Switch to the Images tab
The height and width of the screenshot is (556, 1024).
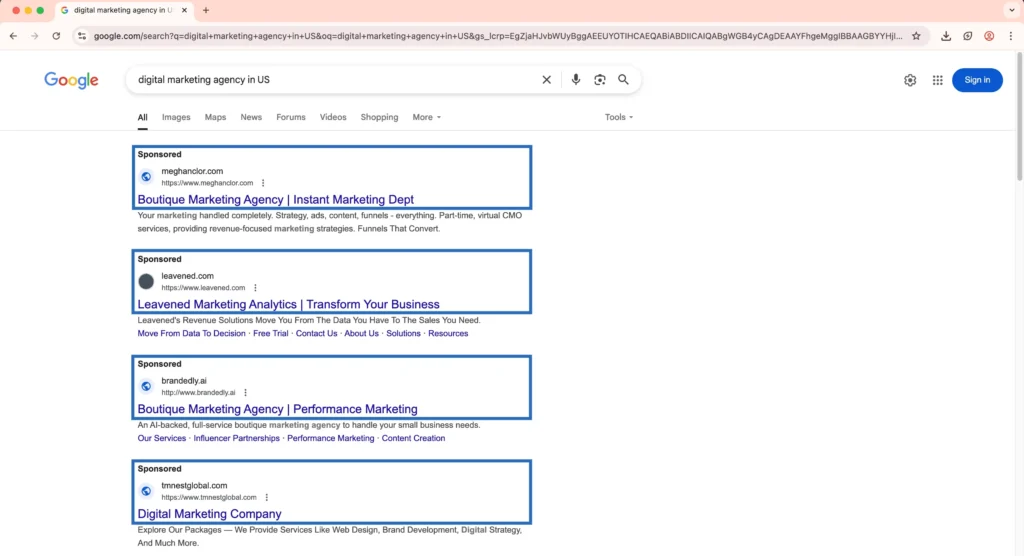point(176,118)
